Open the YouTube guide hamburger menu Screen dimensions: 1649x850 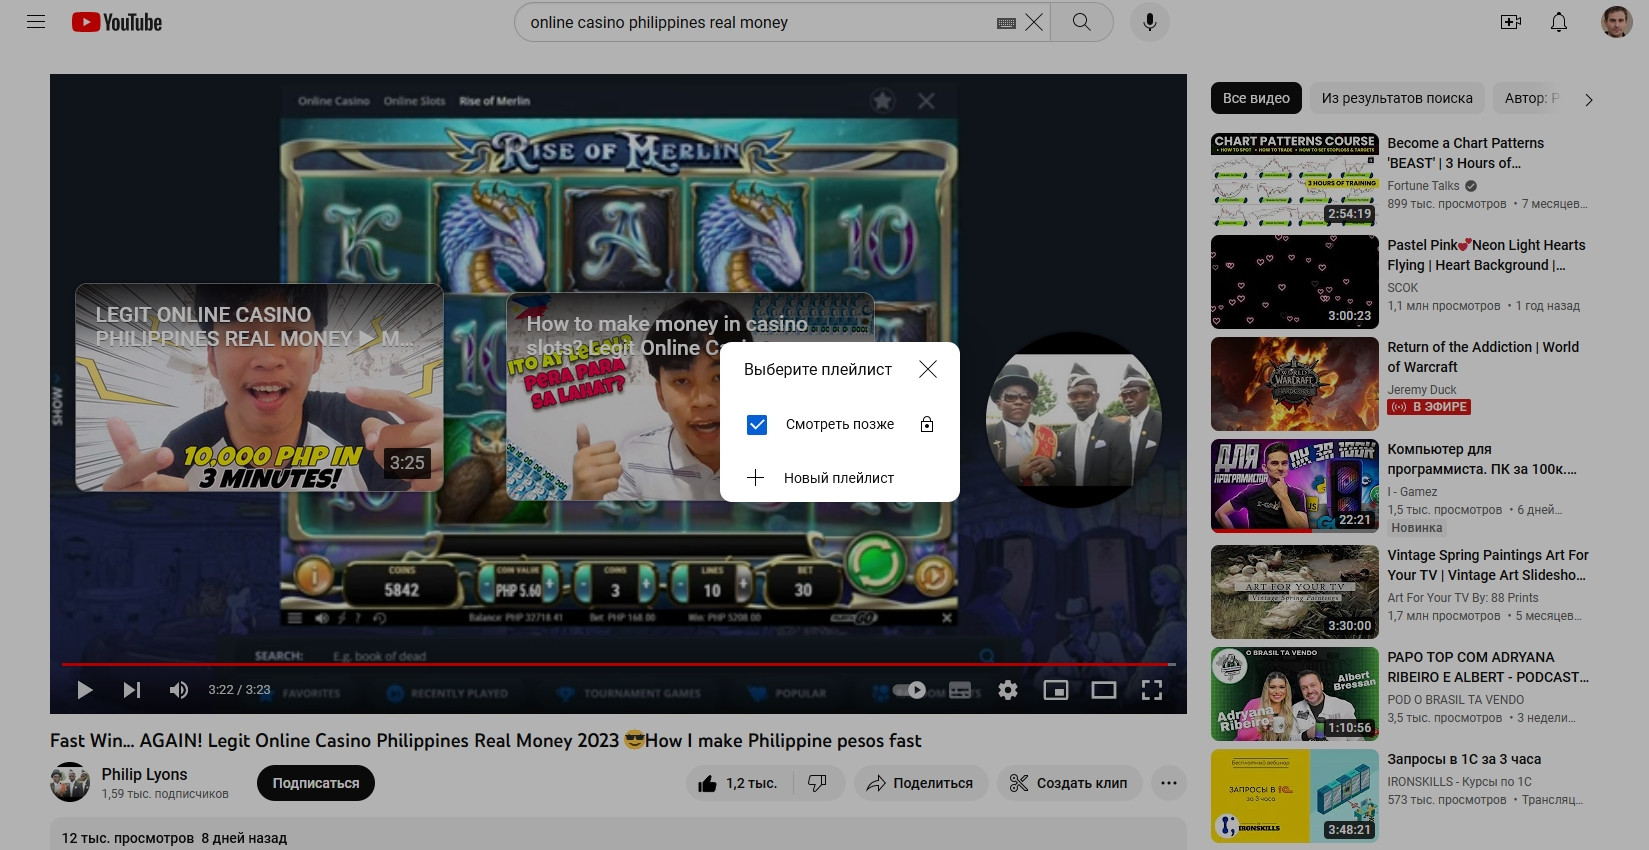coord(36,22)
